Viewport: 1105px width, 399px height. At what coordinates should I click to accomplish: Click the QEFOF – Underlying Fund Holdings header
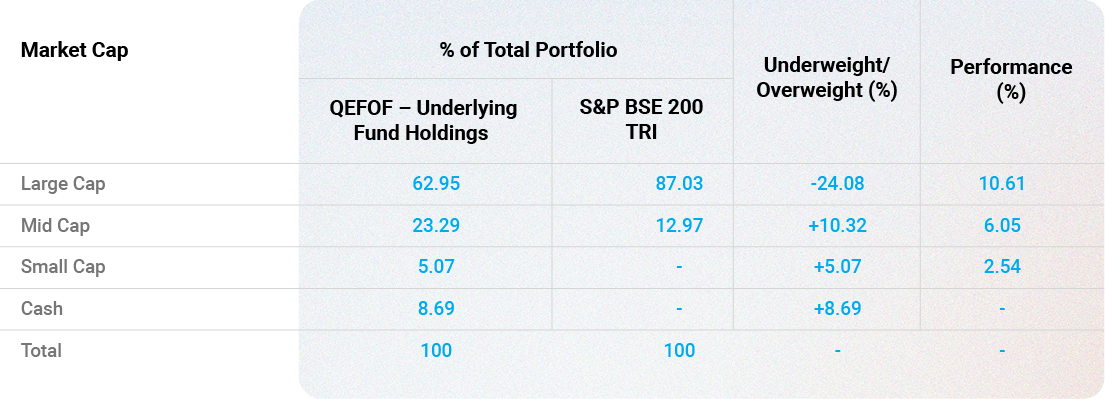(x=423, y=121)
